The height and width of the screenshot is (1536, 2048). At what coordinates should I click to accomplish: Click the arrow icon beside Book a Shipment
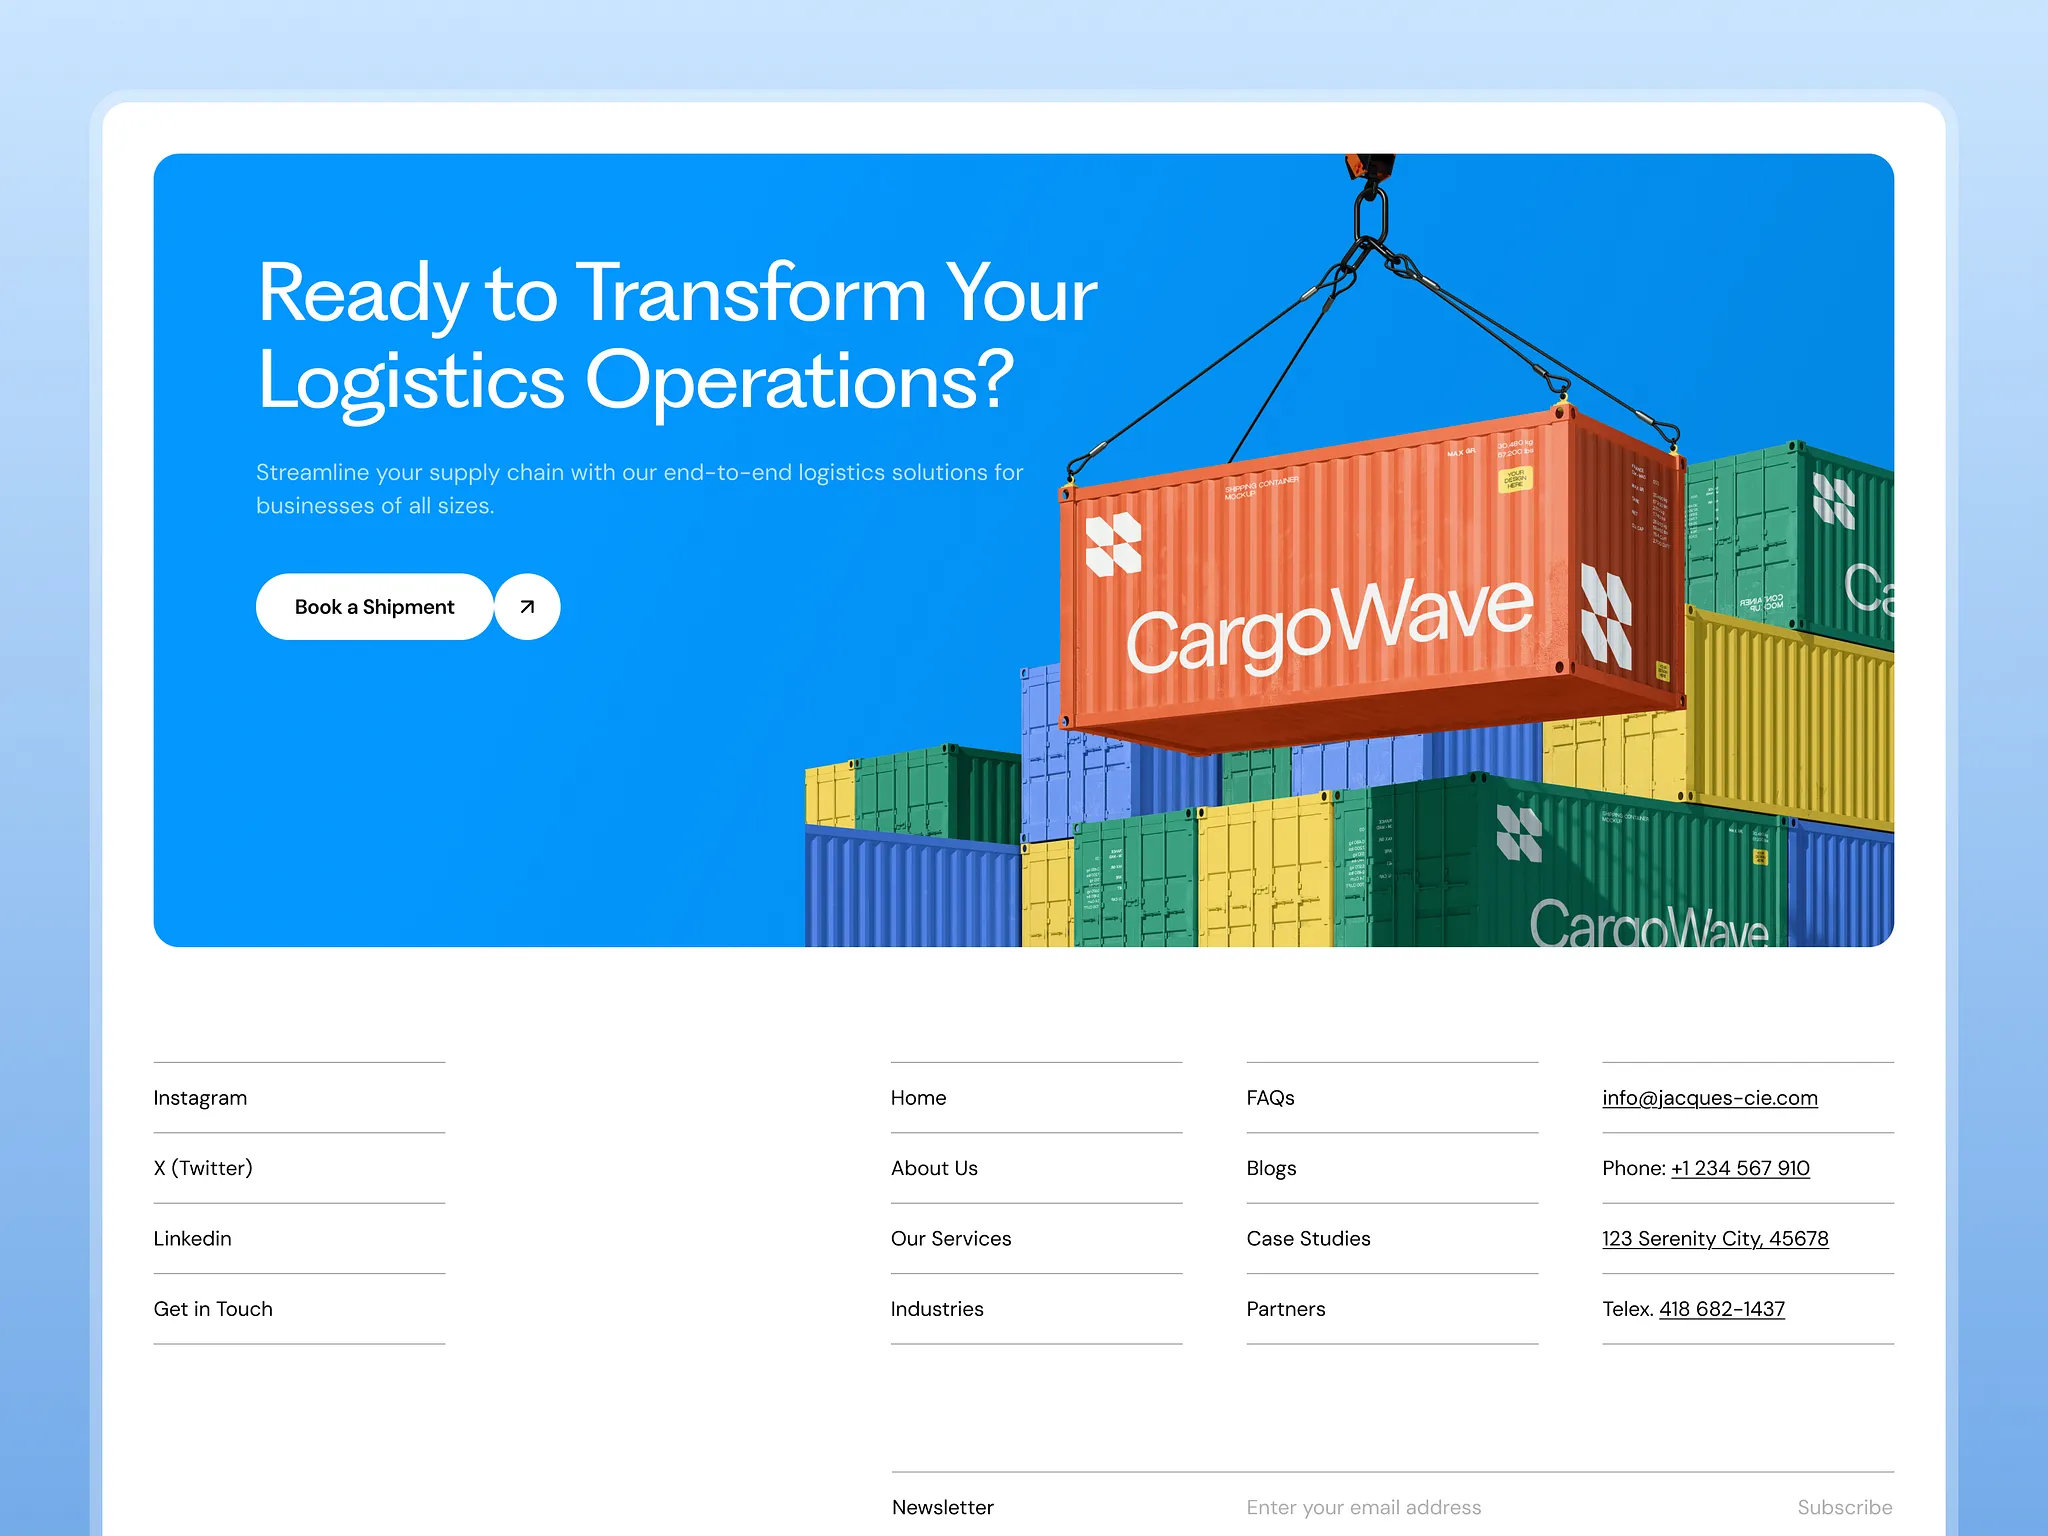coord(527,606)
